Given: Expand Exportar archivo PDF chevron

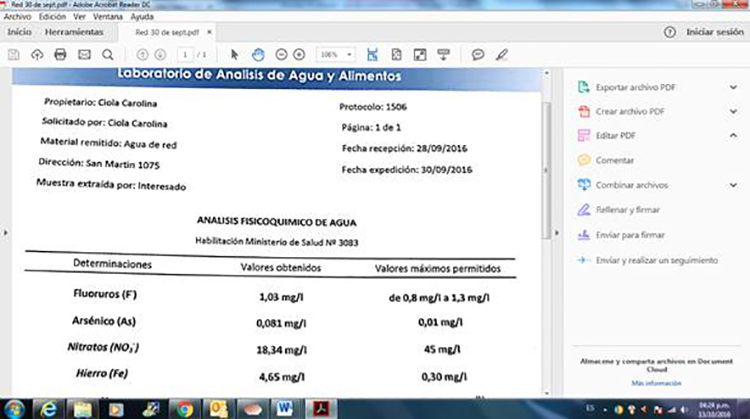Looking at the screenshot, I should pos(733,87).
